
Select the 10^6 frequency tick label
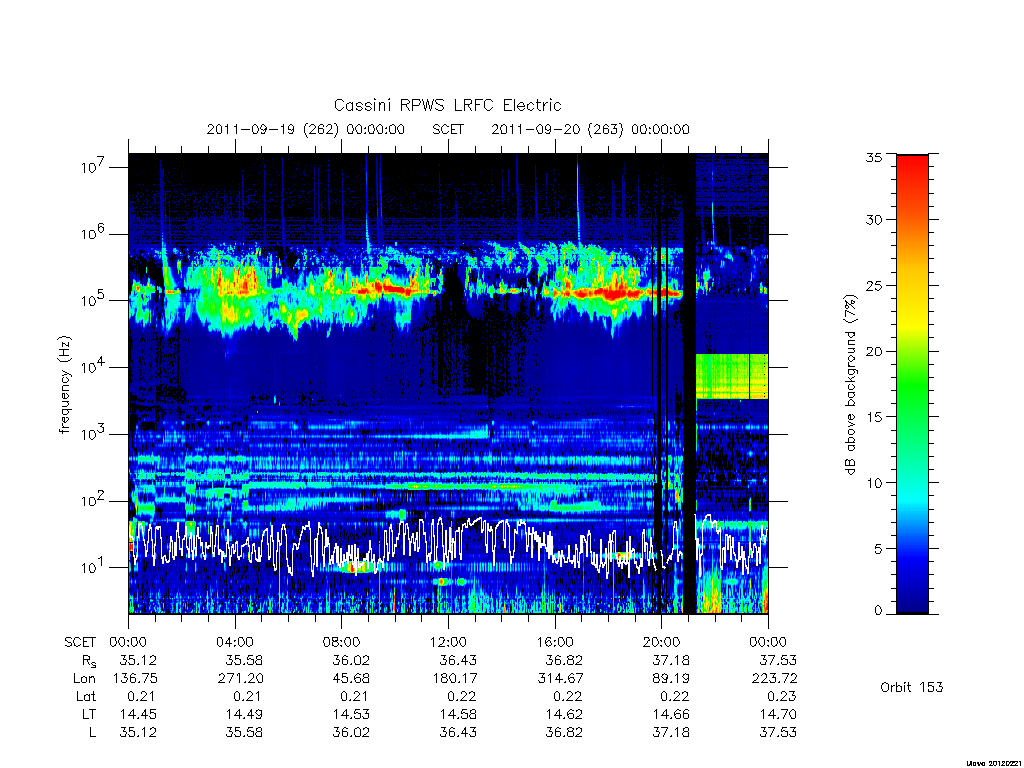(x=94, y=233)
